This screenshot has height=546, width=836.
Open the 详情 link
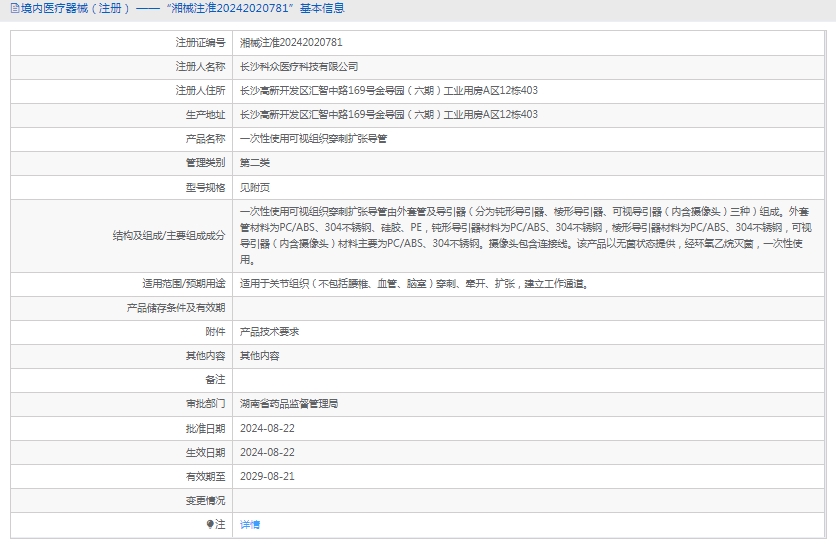coord(250,524)
